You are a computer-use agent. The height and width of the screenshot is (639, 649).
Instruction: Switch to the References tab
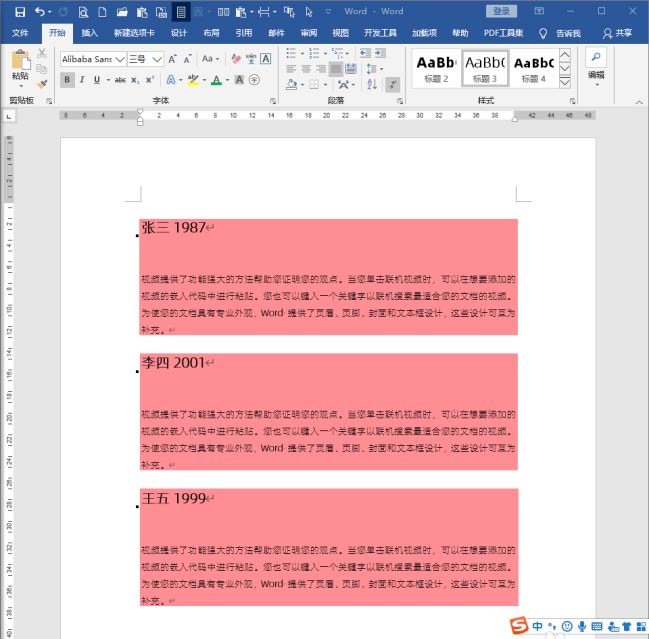244,33
